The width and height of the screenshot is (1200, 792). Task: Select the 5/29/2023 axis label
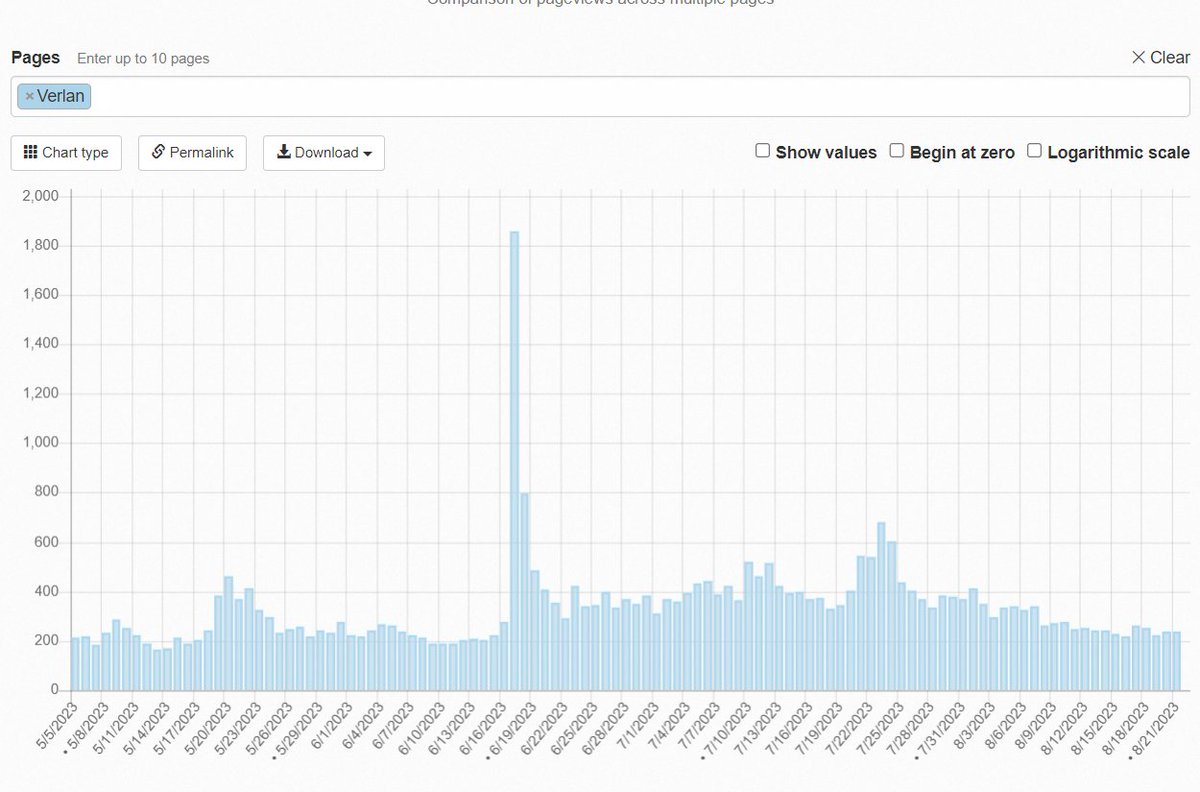pyautogui.click(x=299, y=728)
